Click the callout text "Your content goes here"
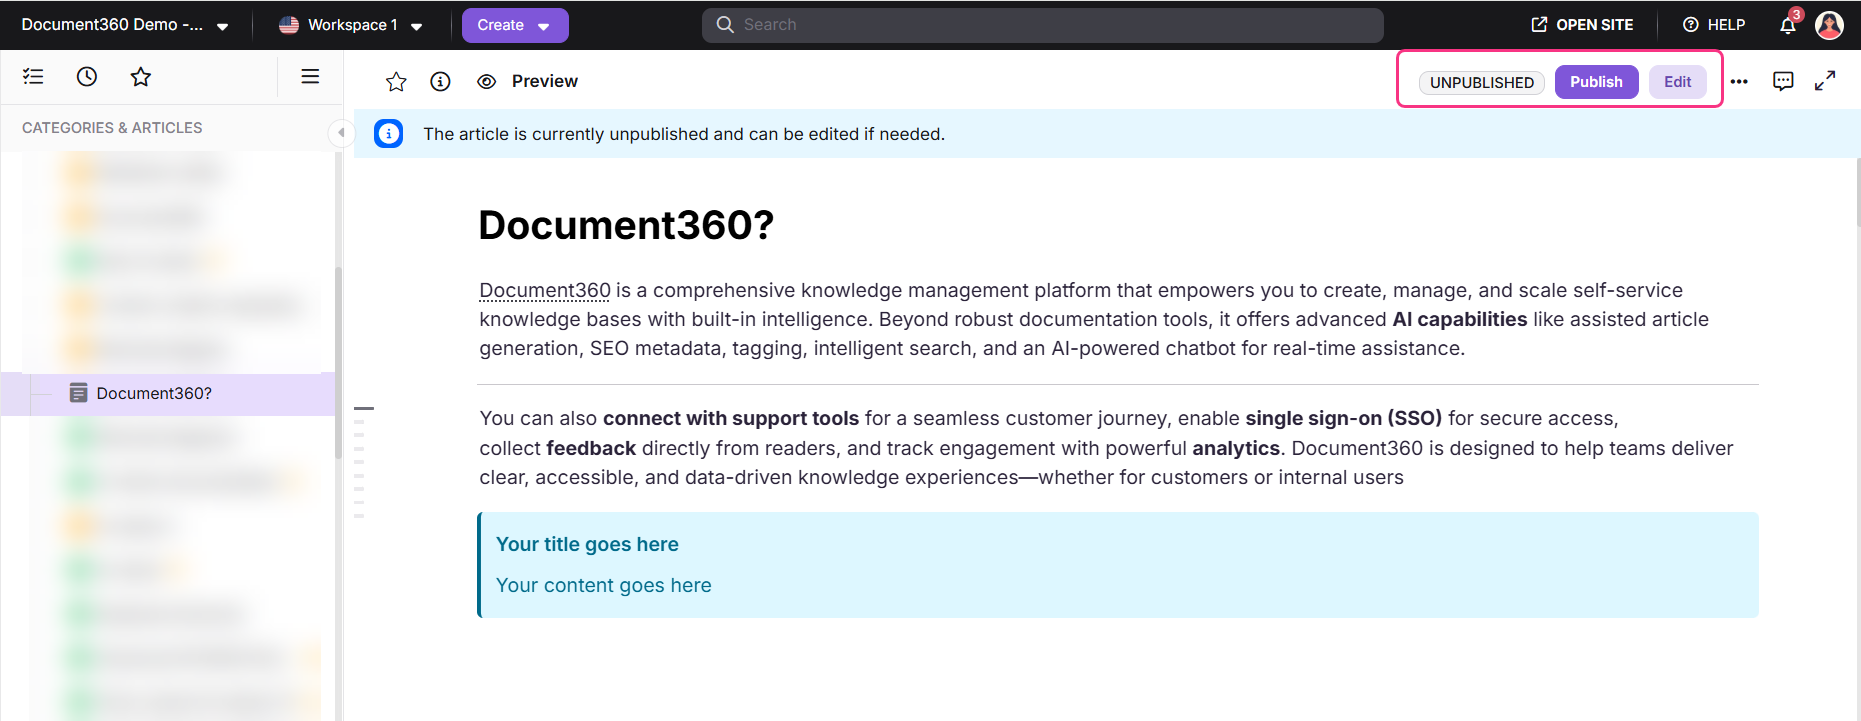Screen dimensions: 1861x721 (604, 586)
